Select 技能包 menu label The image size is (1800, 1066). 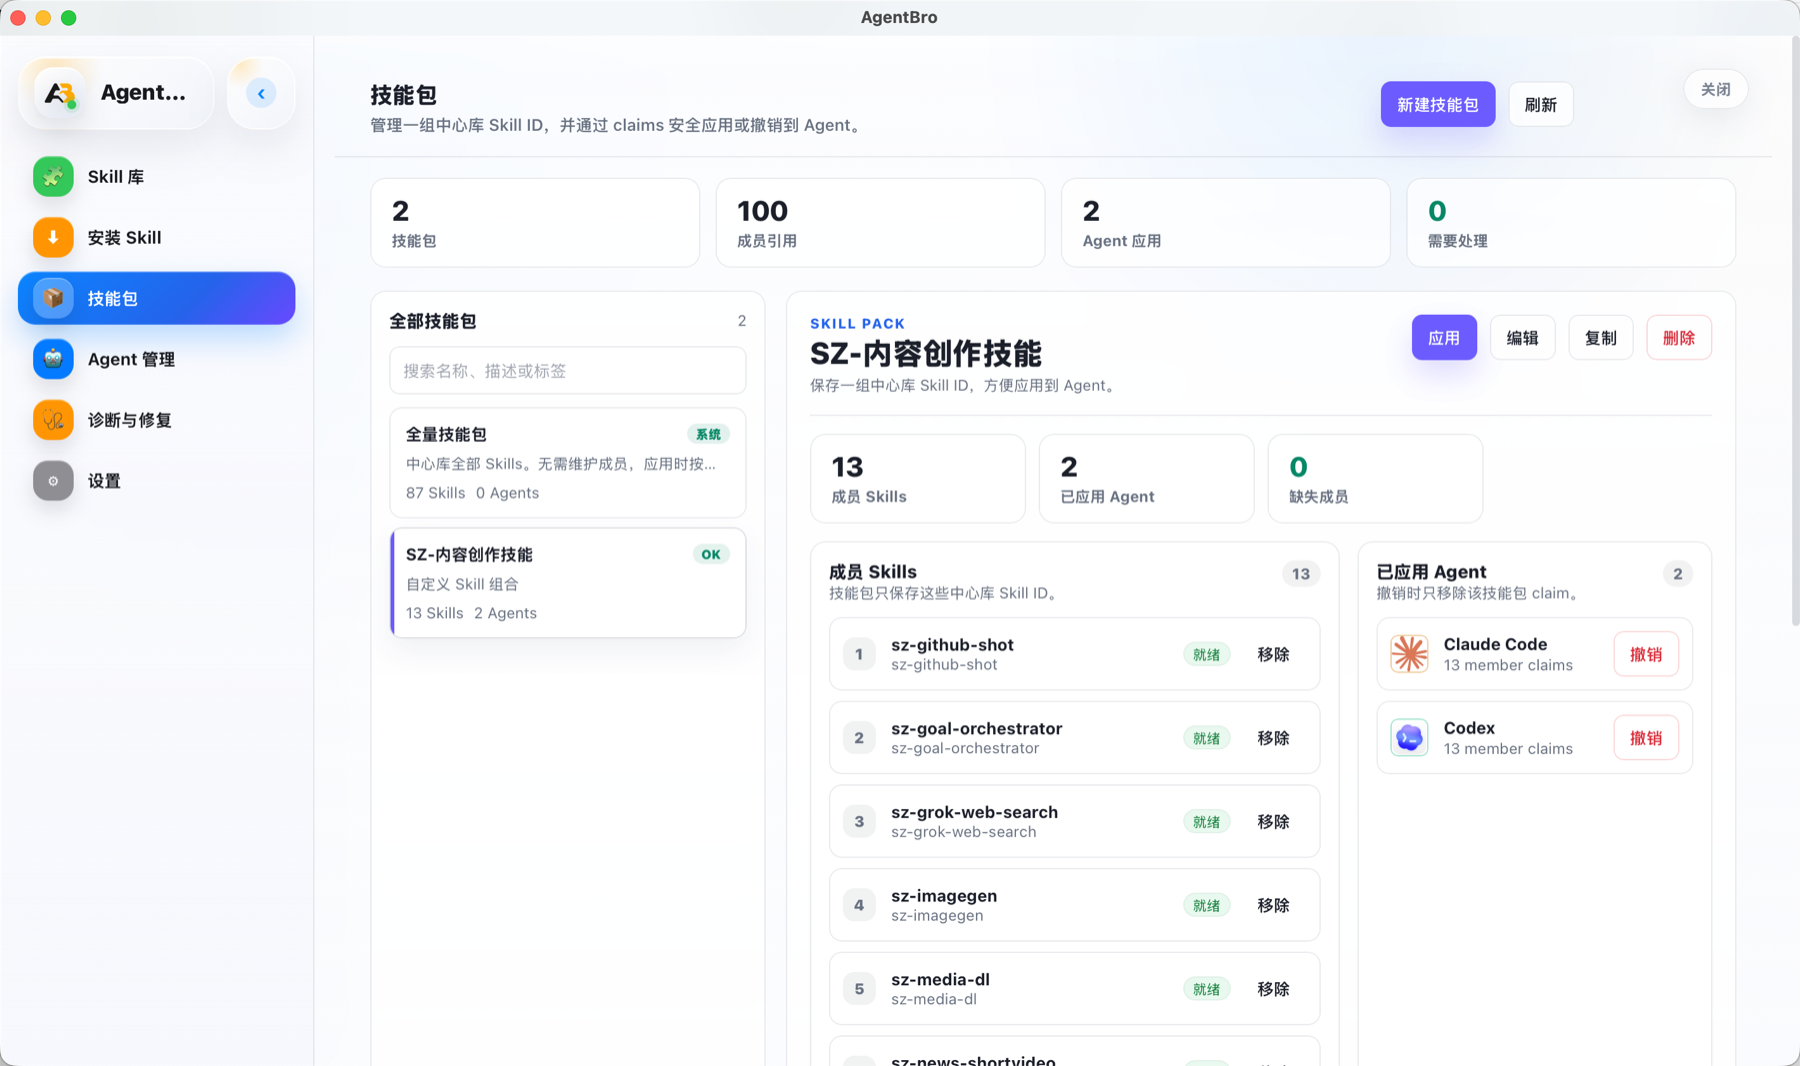pos(112,298)
